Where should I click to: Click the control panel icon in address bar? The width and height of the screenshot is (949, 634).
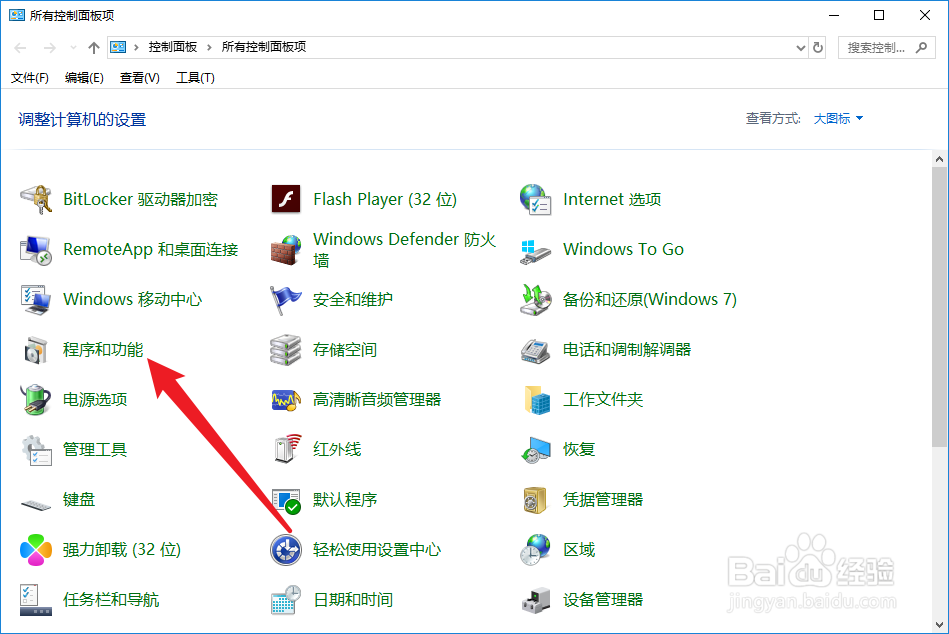point(119,47)
